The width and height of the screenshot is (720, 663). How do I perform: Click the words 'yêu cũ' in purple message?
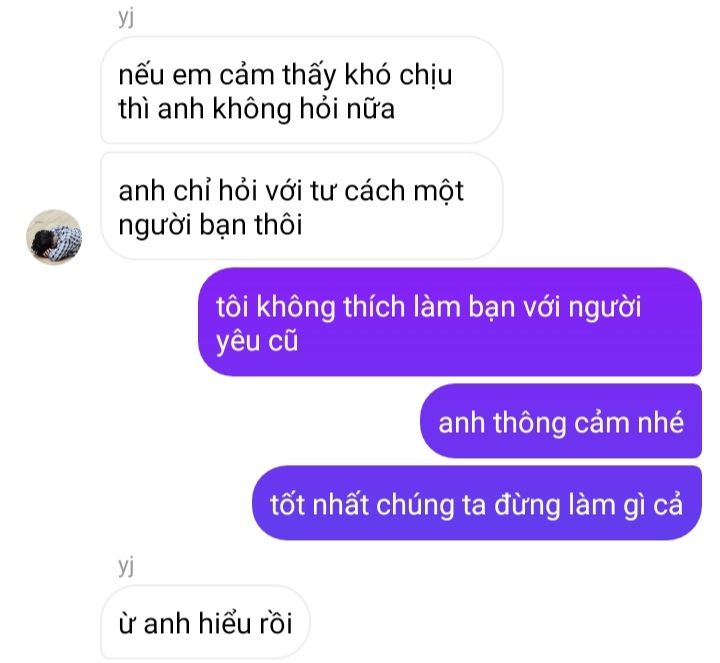(257, 342)
